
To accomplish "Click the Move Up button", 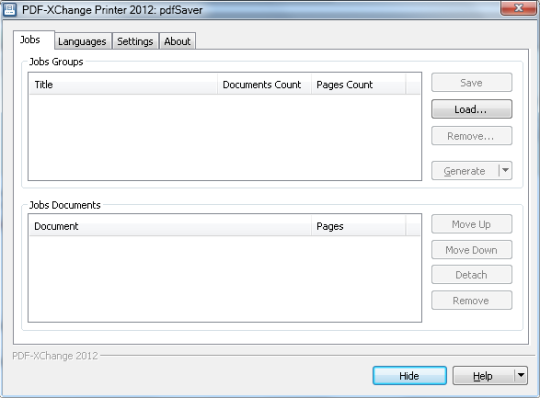I will (x=471, y=224).
